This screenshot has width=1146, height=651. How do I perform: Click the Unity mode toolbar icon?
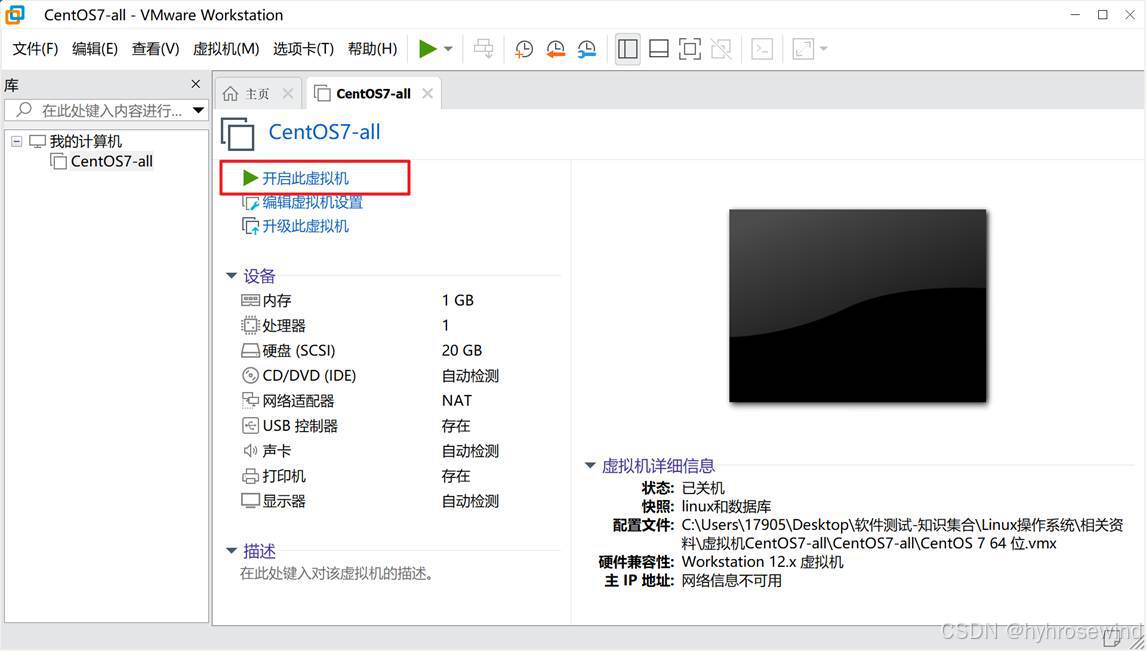721,49
